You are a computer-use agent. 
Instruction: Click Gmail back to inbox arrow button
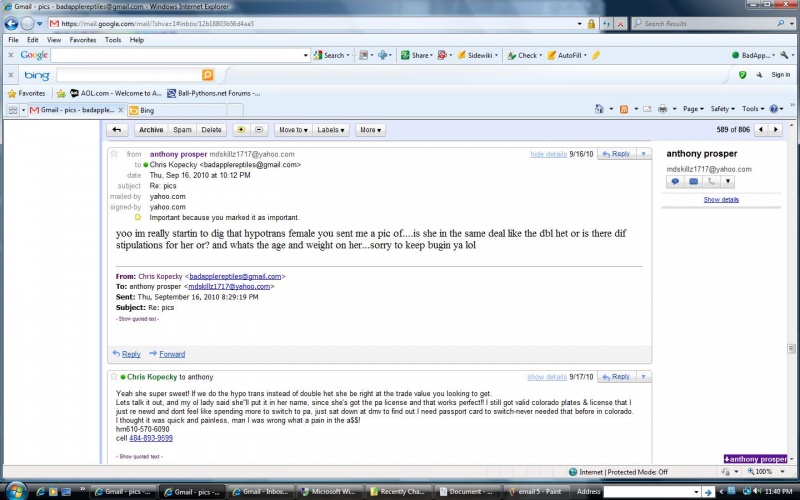click(x=117, y=130)
